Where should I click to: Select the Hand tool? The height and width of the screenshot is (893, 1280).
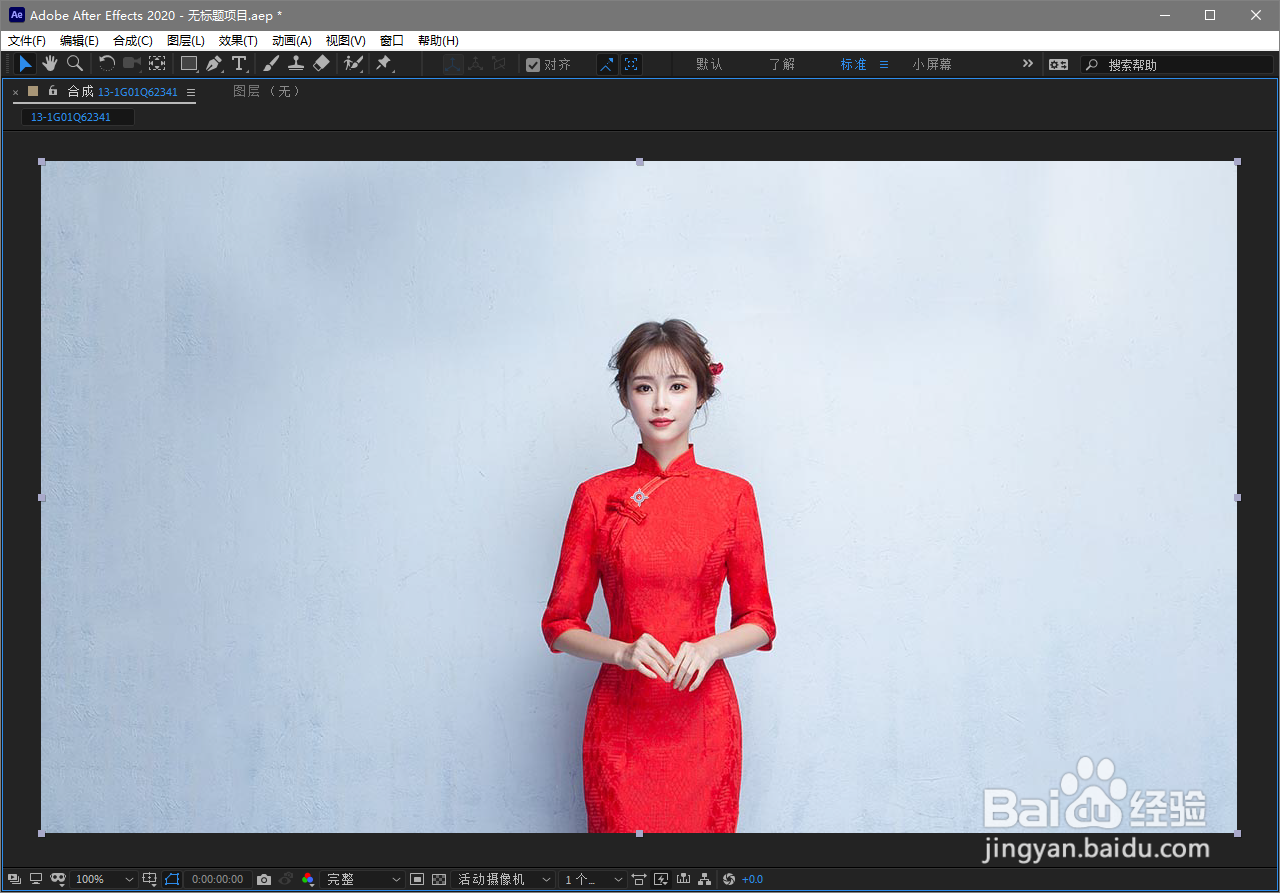(50, 64)
